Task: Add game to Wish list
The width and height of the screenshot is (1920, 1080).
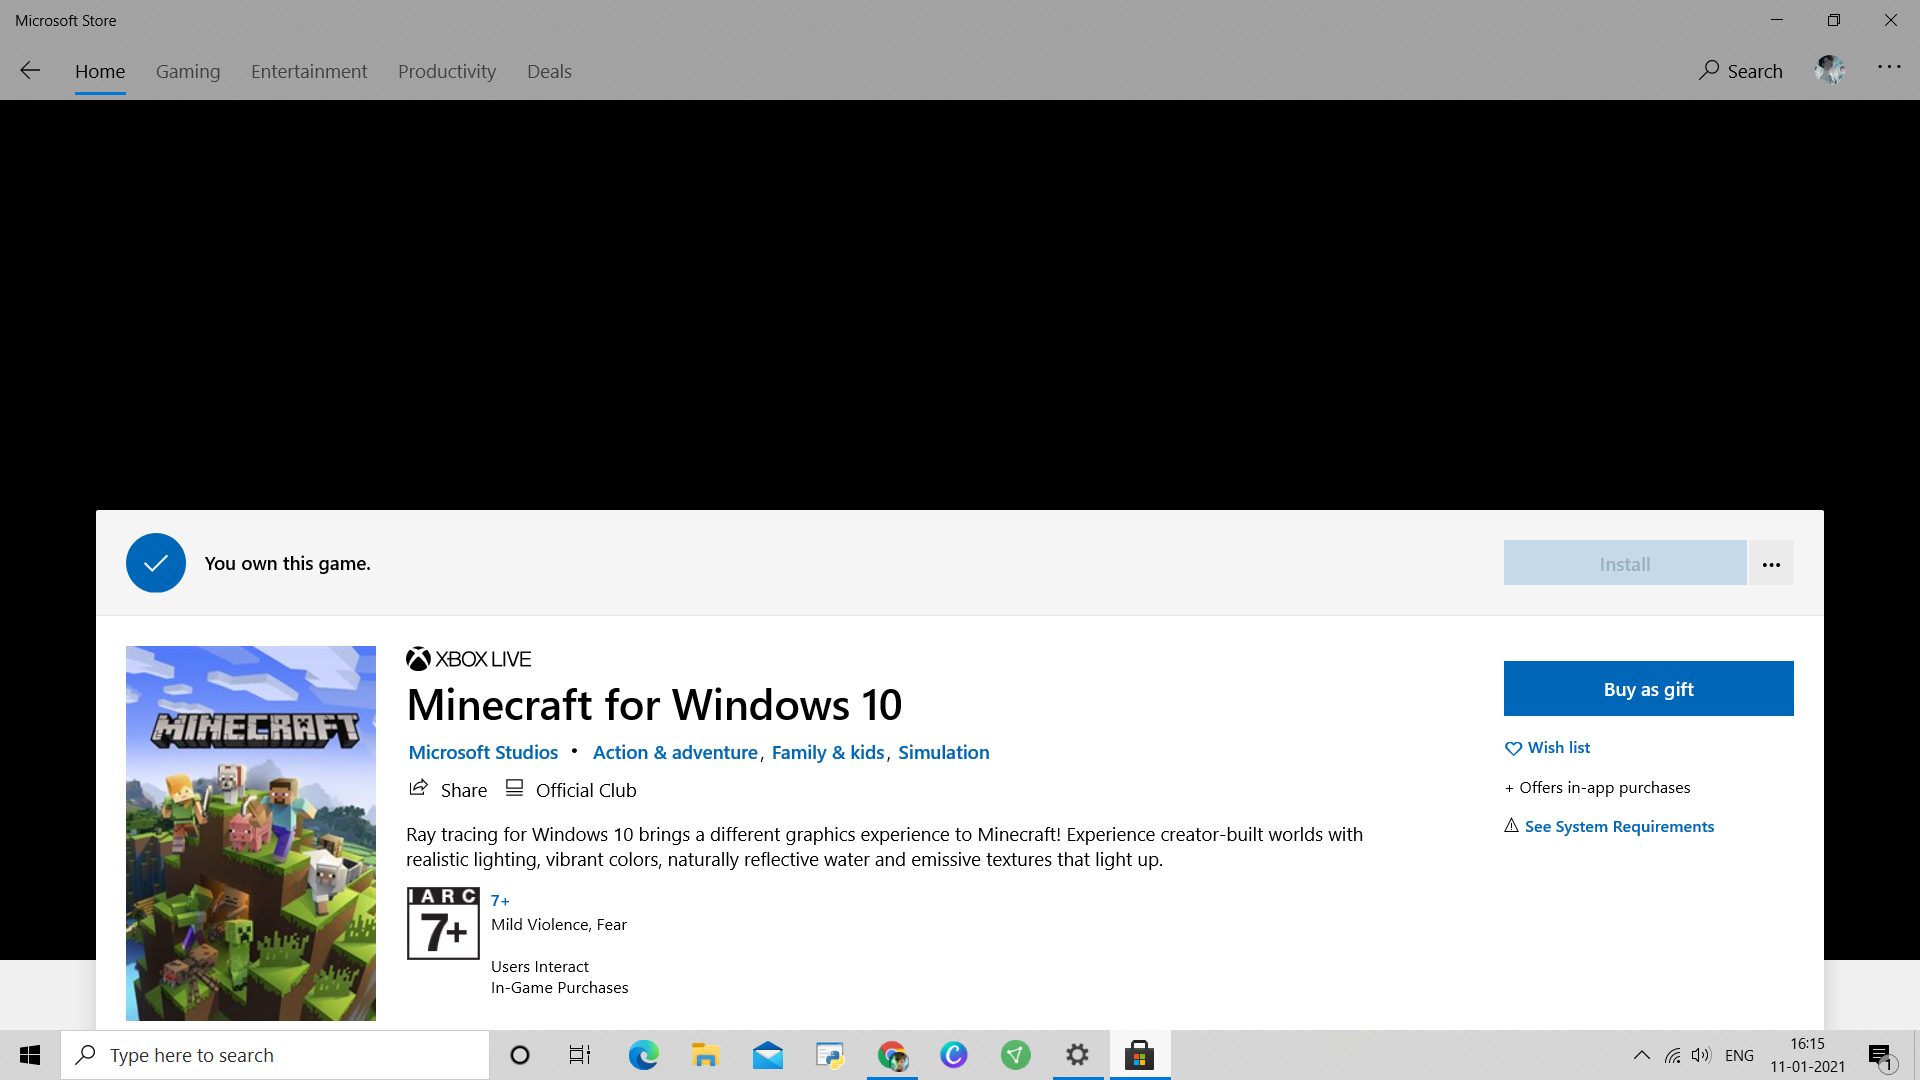Action: point(1547,748)
